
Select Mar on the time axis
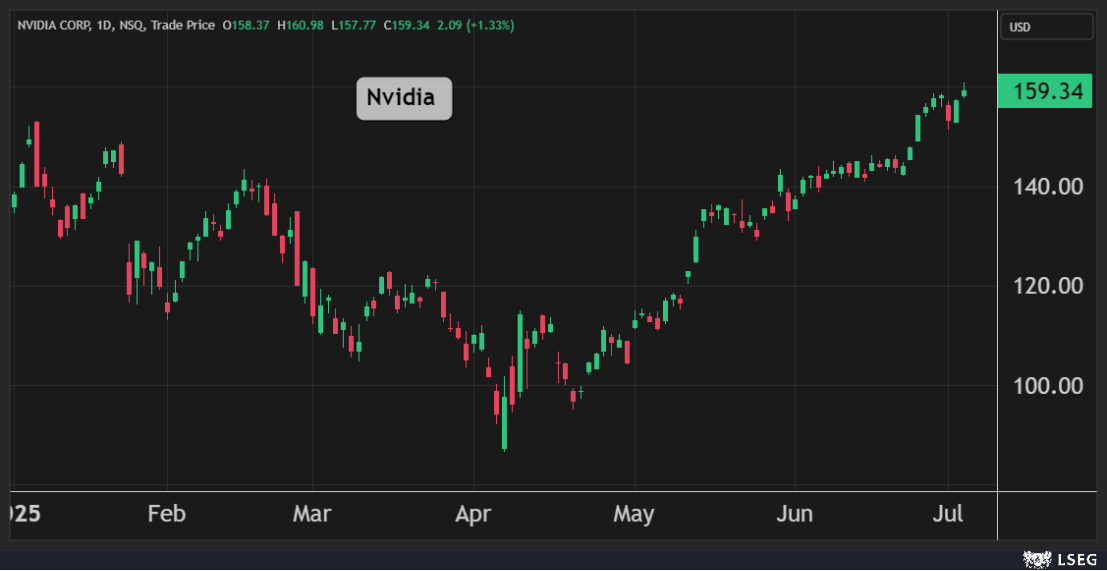(x=311, y=515)
